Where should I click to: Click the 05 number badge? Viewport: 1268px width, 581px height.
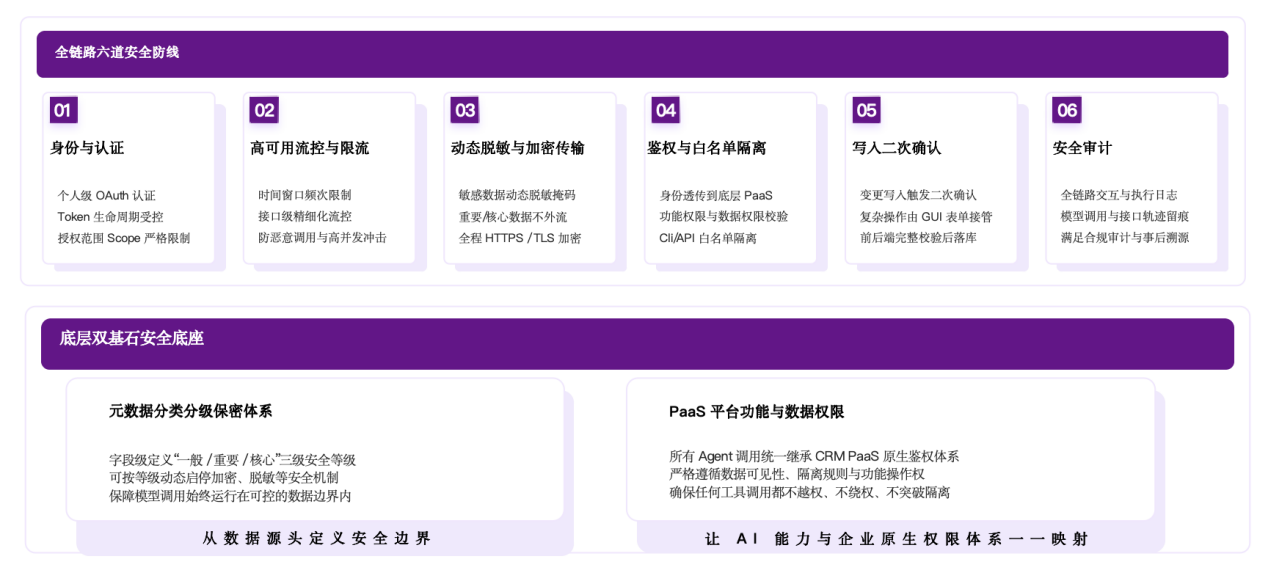click(866, 110)
